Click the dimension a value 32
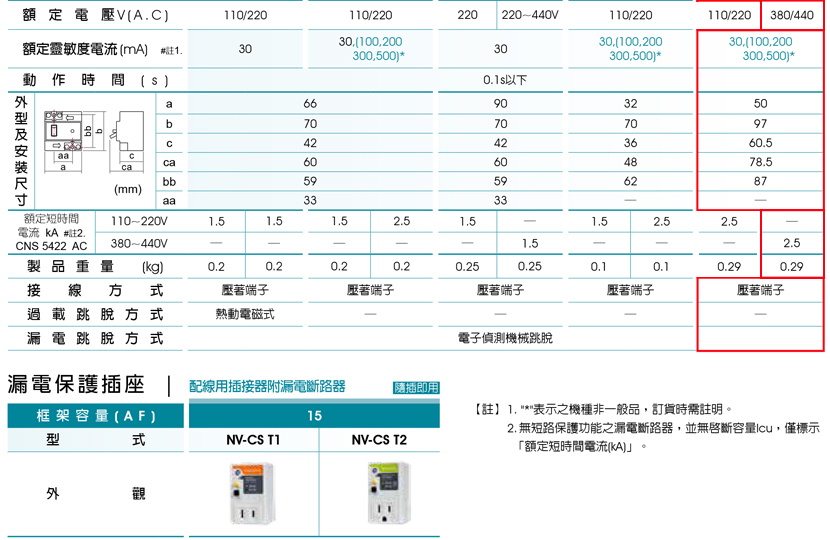 pyautogui.click(x=630, y=103)
